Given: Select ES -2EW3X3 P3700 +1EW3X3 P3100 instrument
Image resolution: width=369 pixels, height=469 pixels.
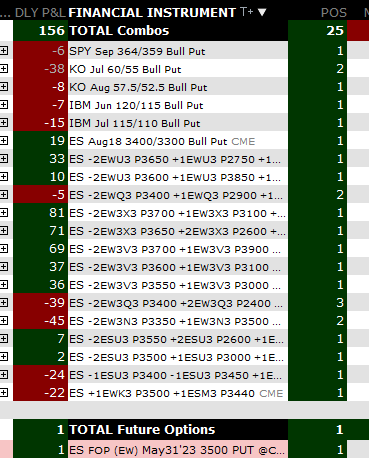Looking at the screenshot, I should [x=177, y=213].
